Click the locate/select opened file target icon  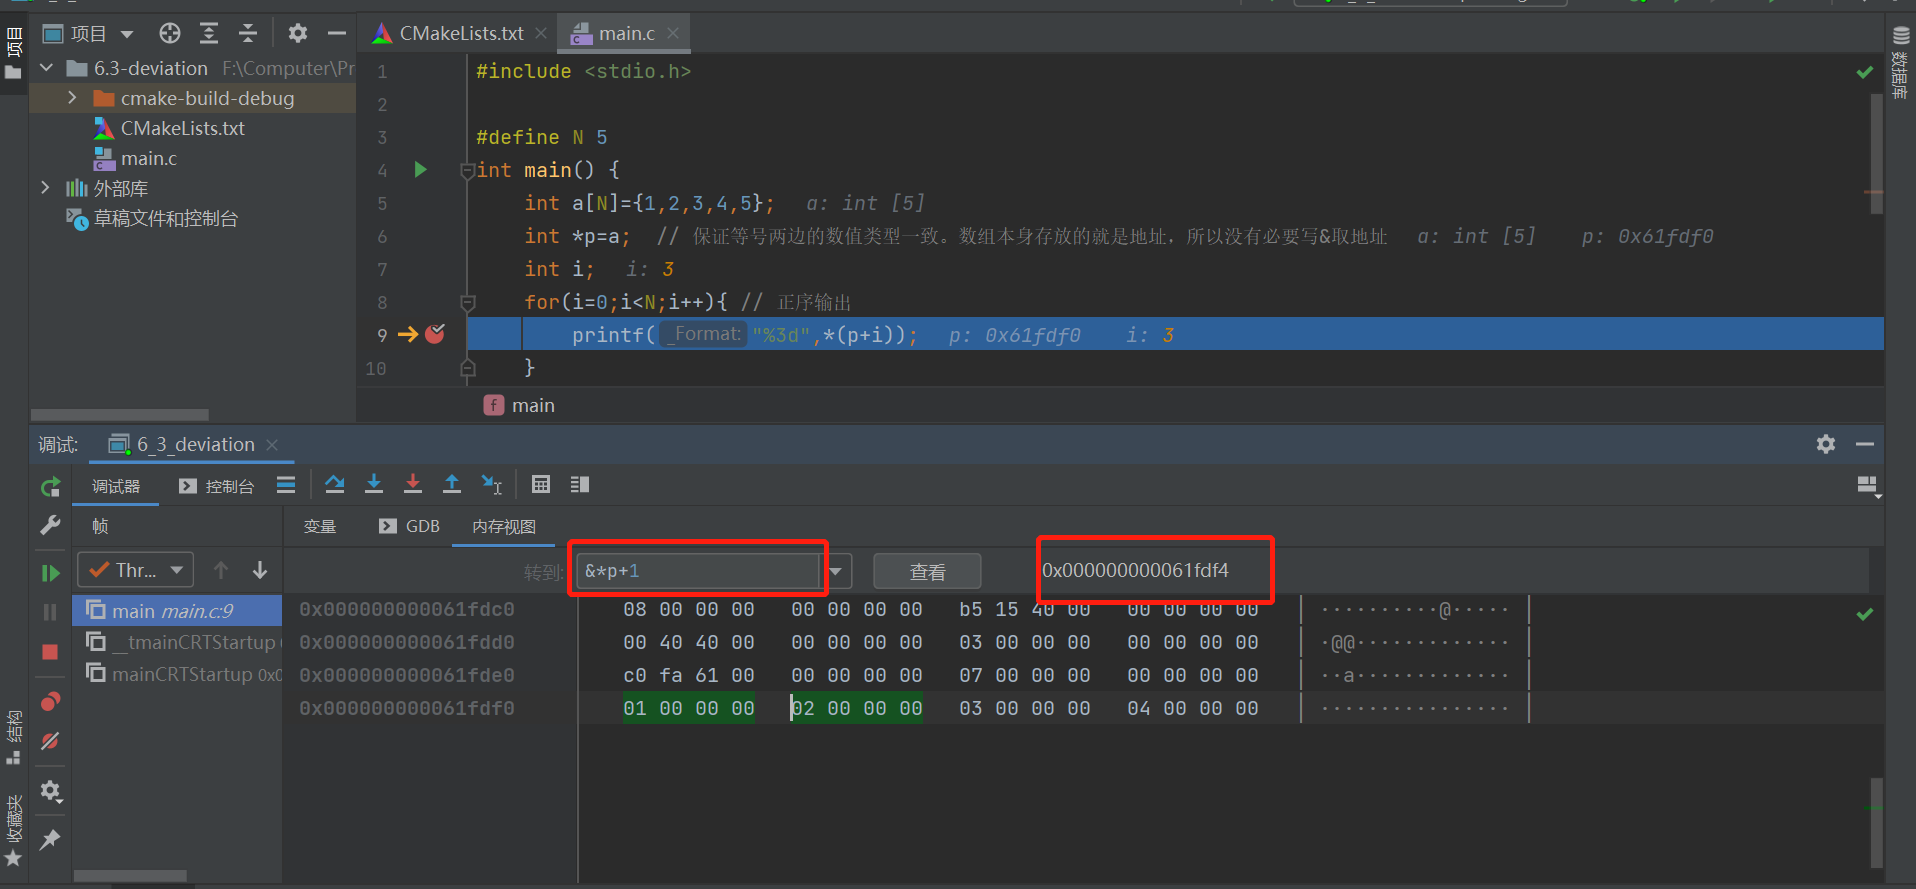170,33
